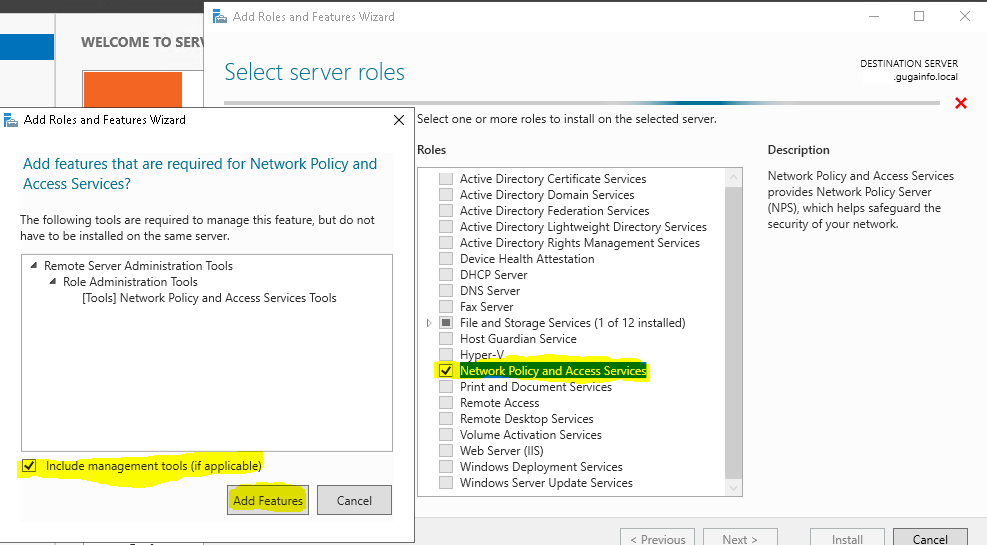Image resolution: width=987 pixels, height=545 pixels.
Task: Uncheck Network Policy and Access Services
Action: pos(446,371)
